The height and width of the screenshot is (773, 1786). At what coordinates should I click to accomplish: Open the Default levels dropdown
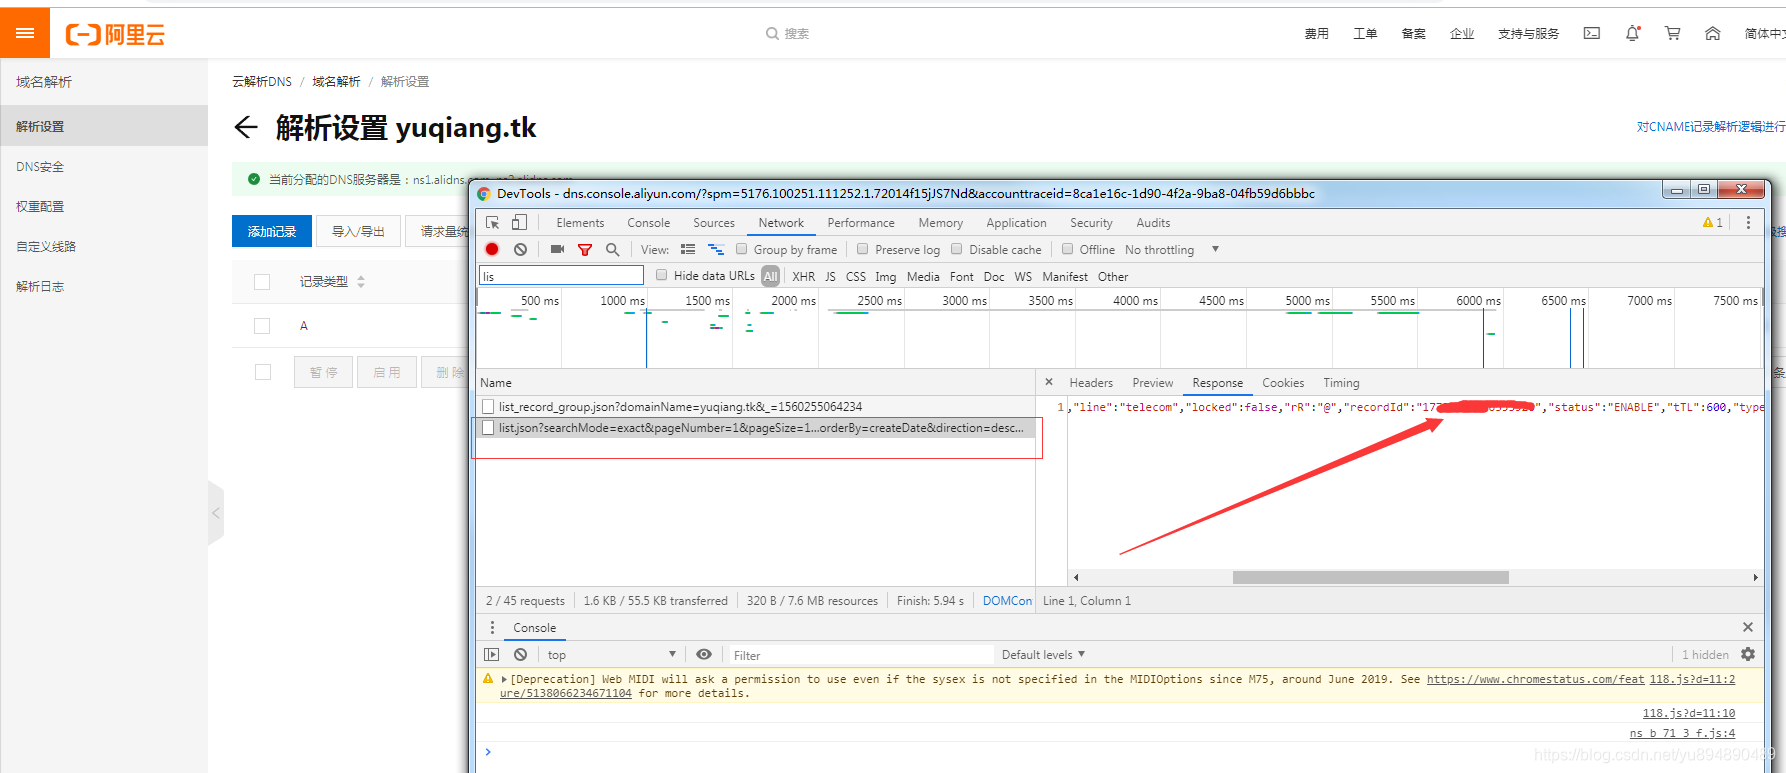point(1043,654)
